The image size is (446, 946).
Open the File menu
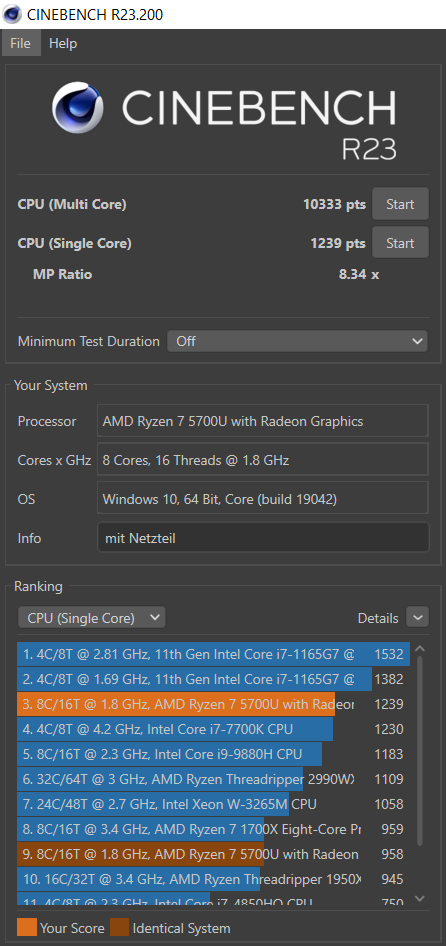click(20, 43)
